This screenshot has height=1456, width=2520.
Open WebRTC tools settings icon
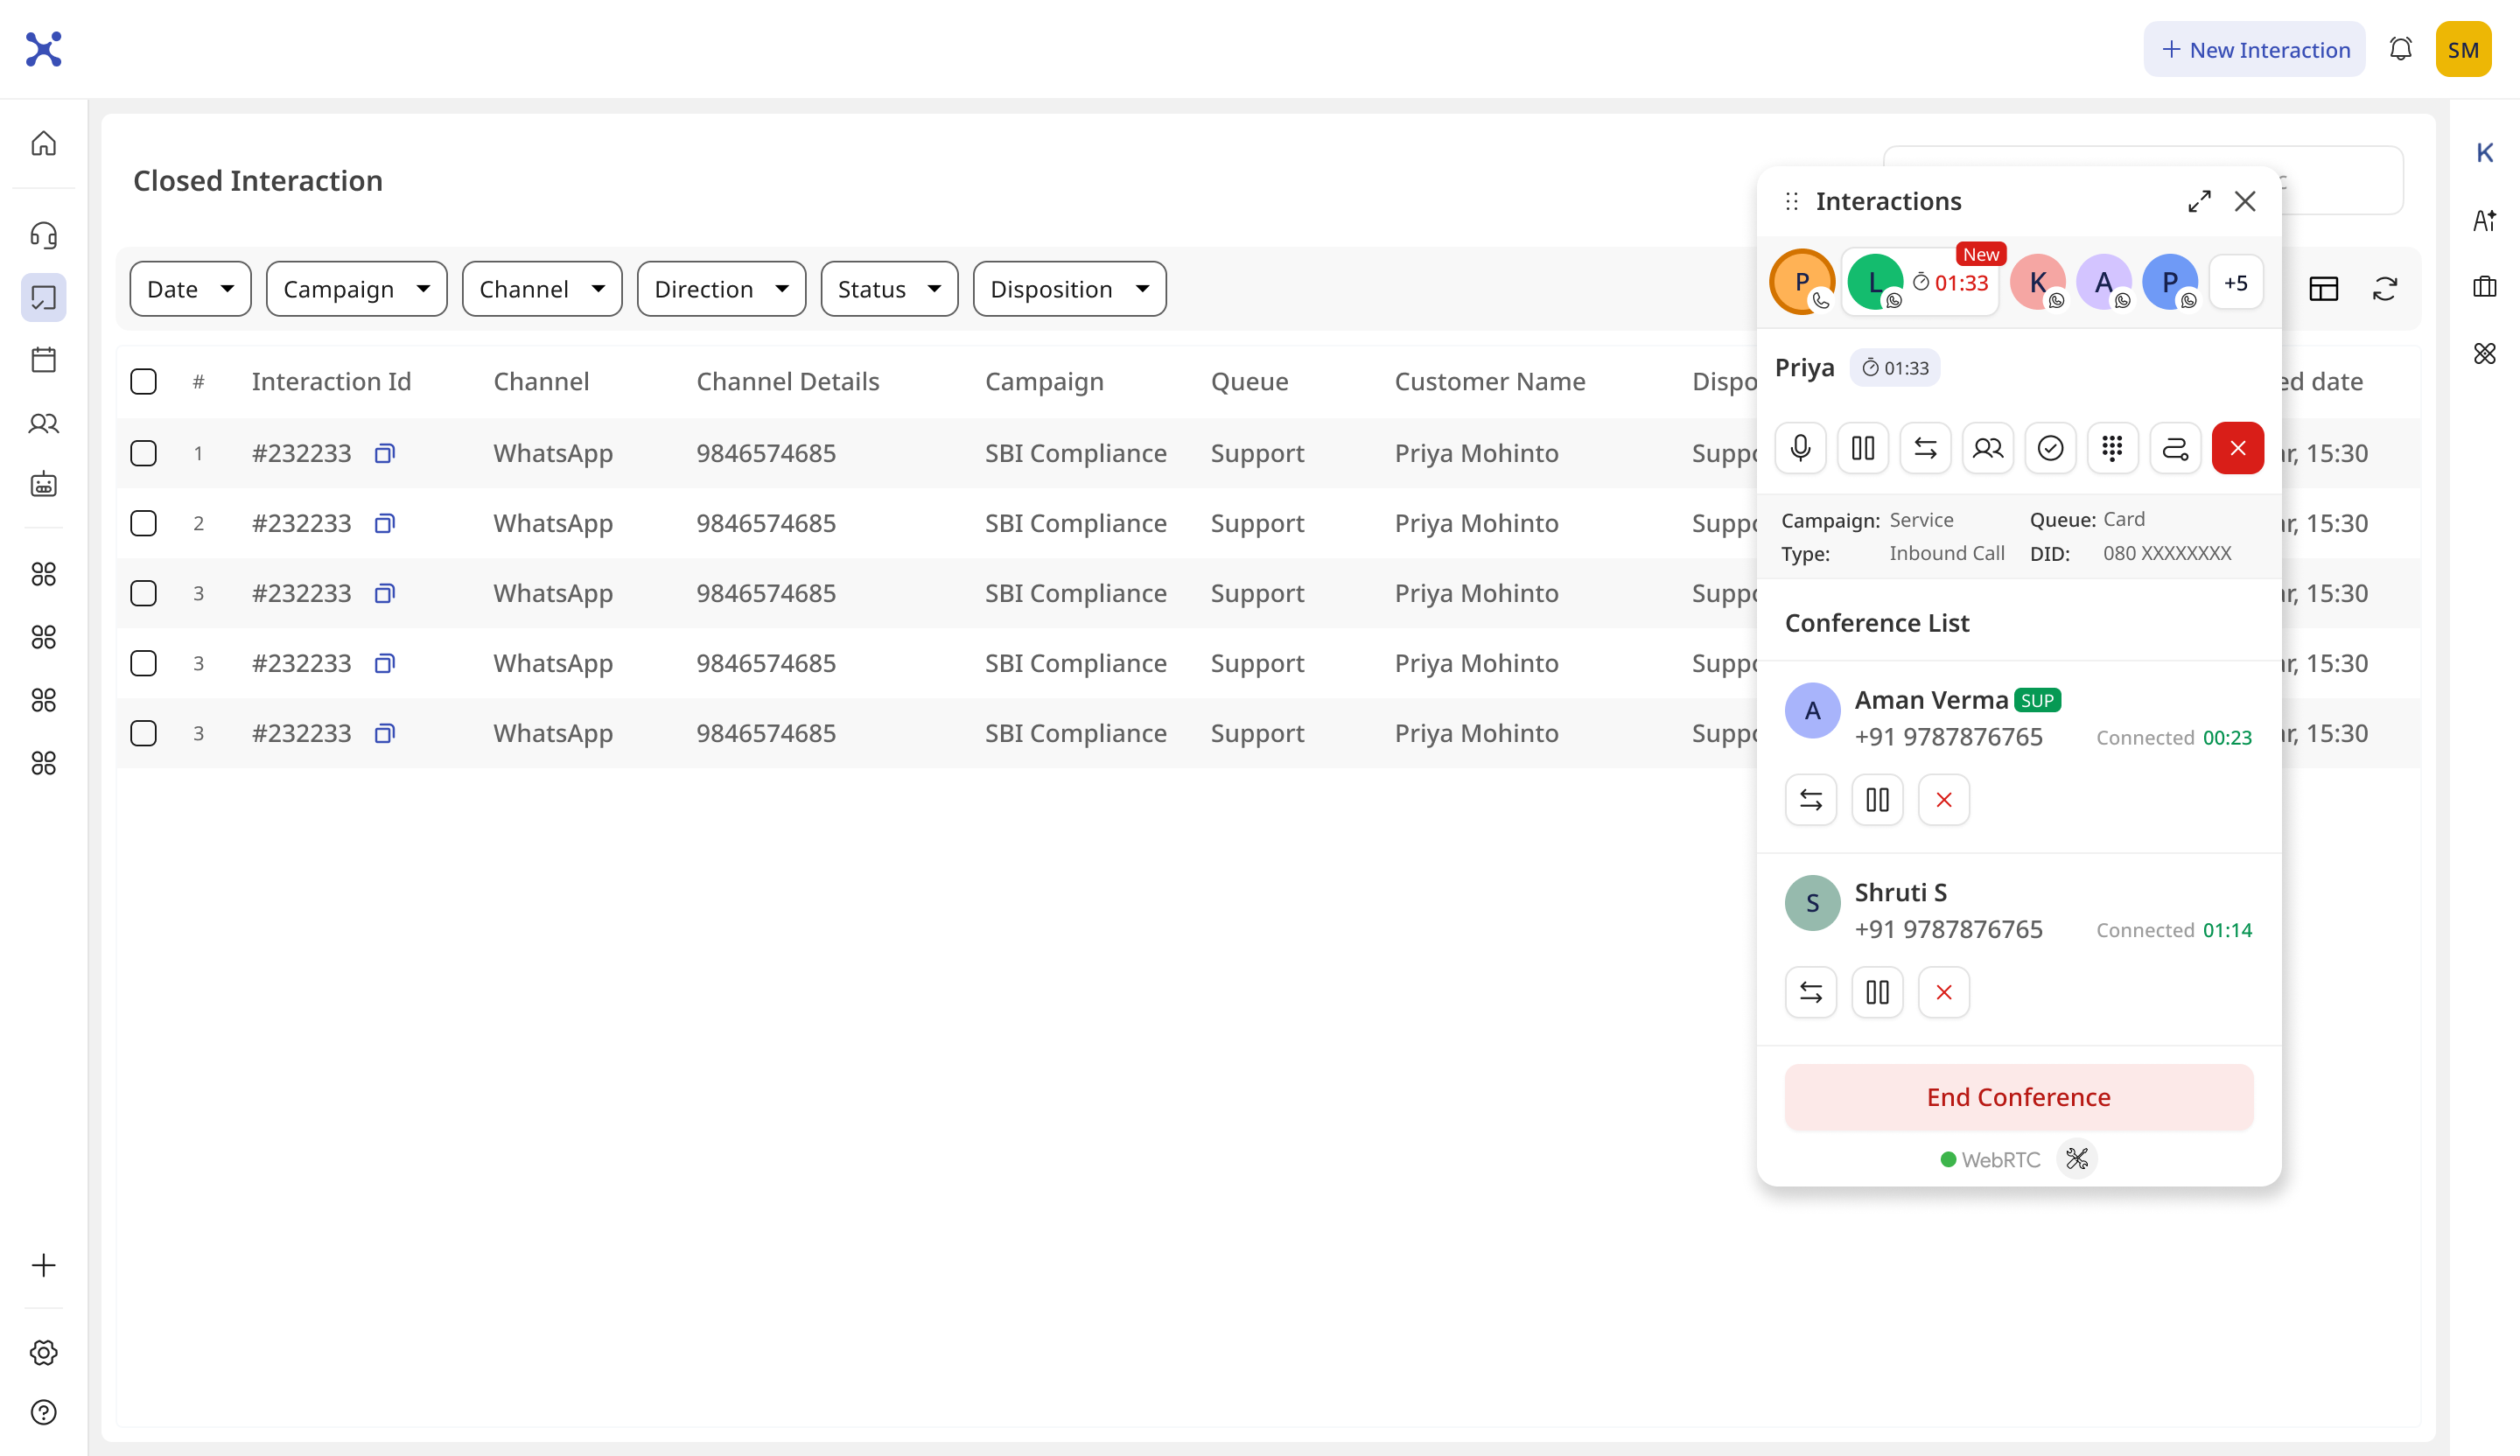click(x=2077, y=1159)
